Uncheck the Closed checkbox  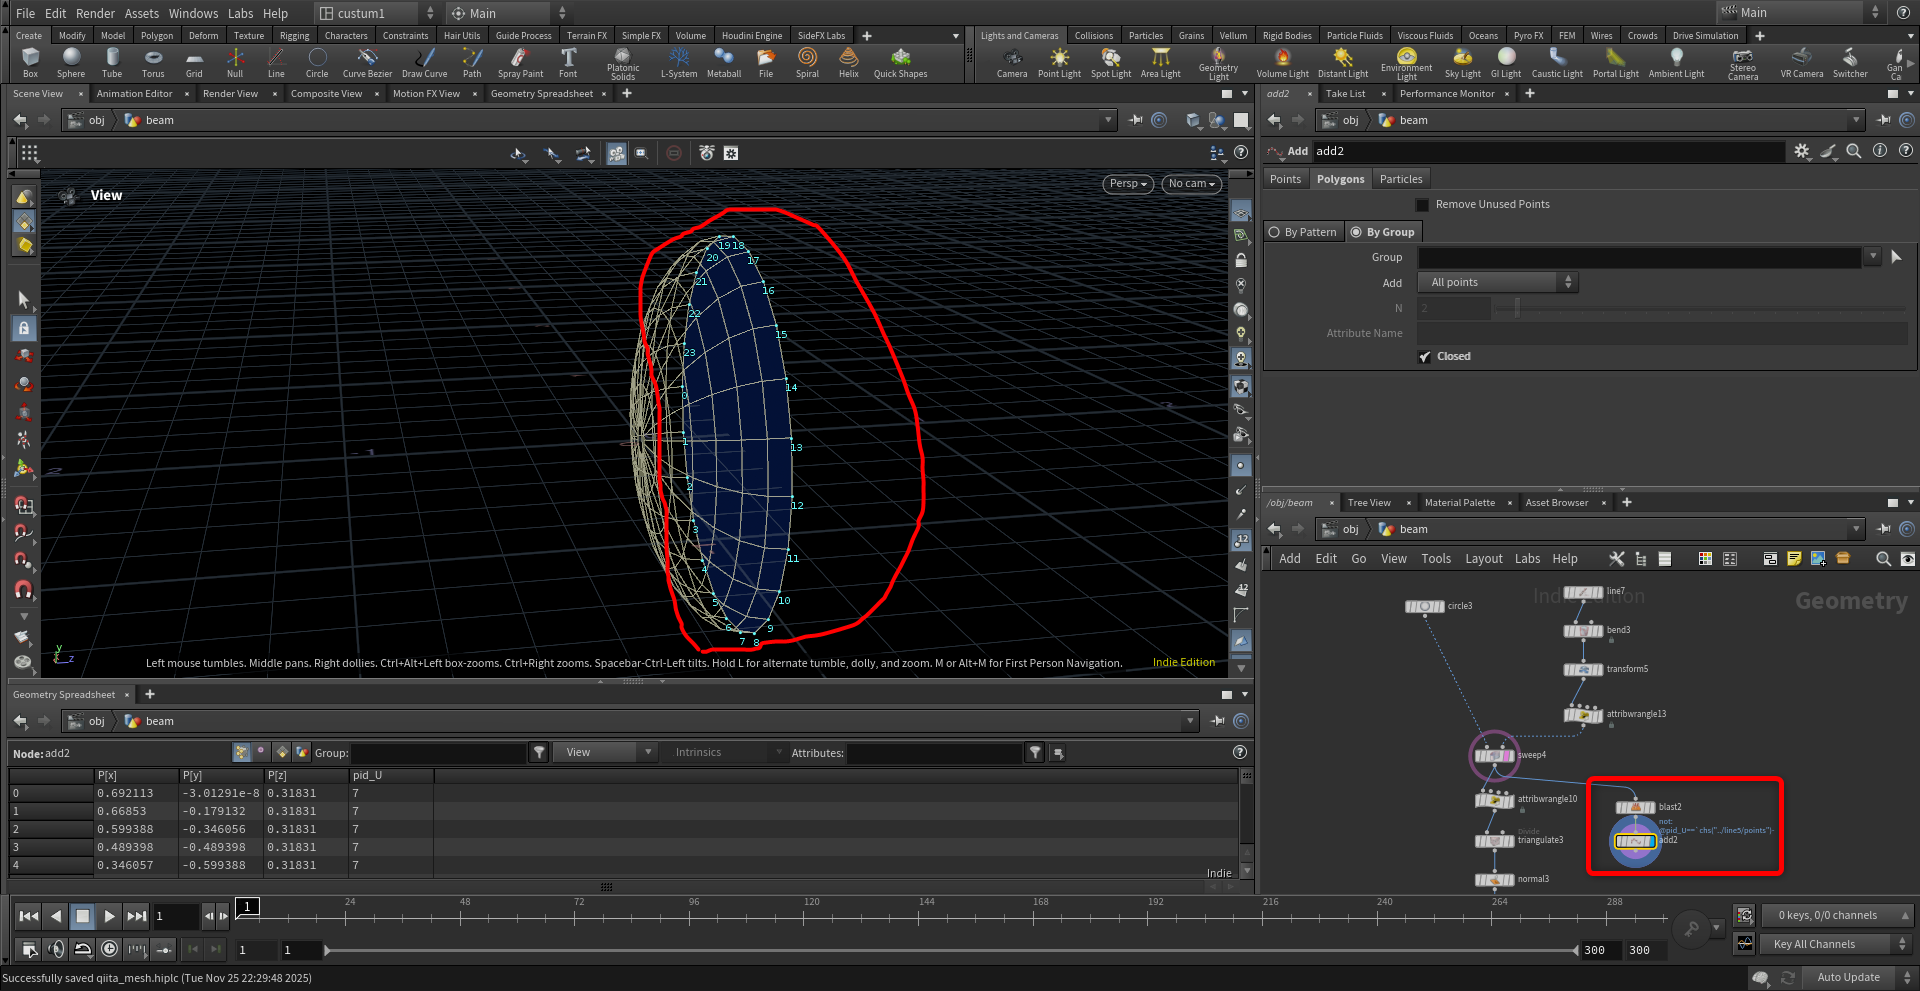1425,357
